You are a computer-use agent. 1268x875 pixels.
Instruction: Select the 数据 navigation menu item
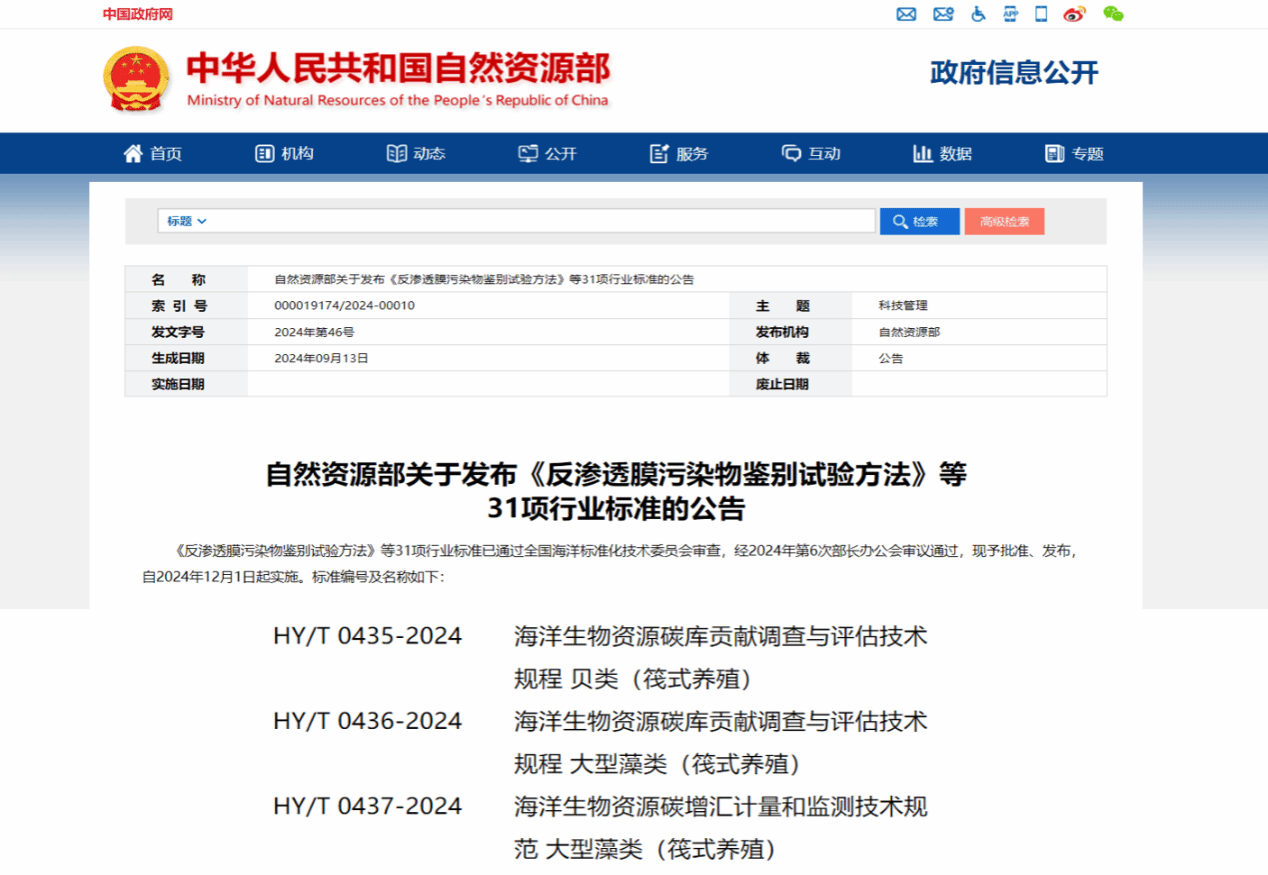tap(942, 153)
